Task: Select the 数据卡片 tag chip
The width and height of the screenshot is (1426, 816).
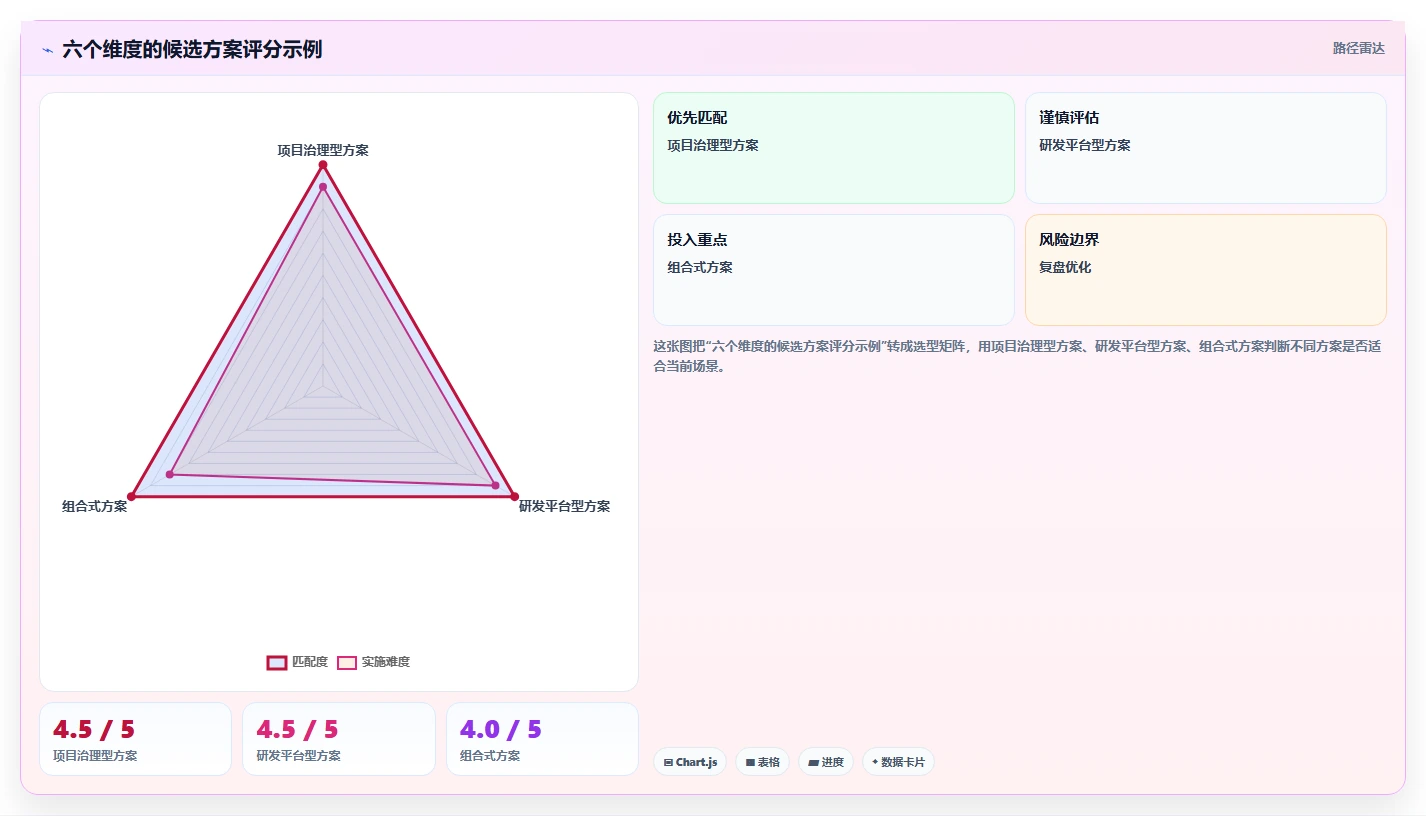Action: (x=898, y=762)
